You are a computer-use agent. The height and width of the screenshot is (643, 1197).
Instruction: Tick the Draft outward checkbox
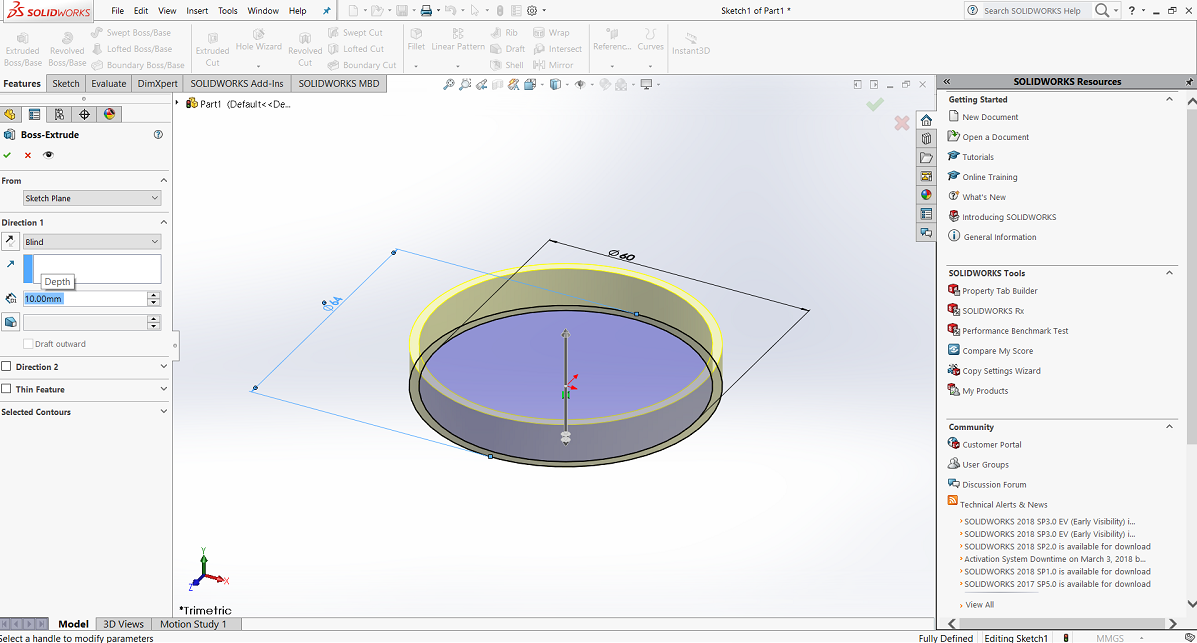point(28,344)
